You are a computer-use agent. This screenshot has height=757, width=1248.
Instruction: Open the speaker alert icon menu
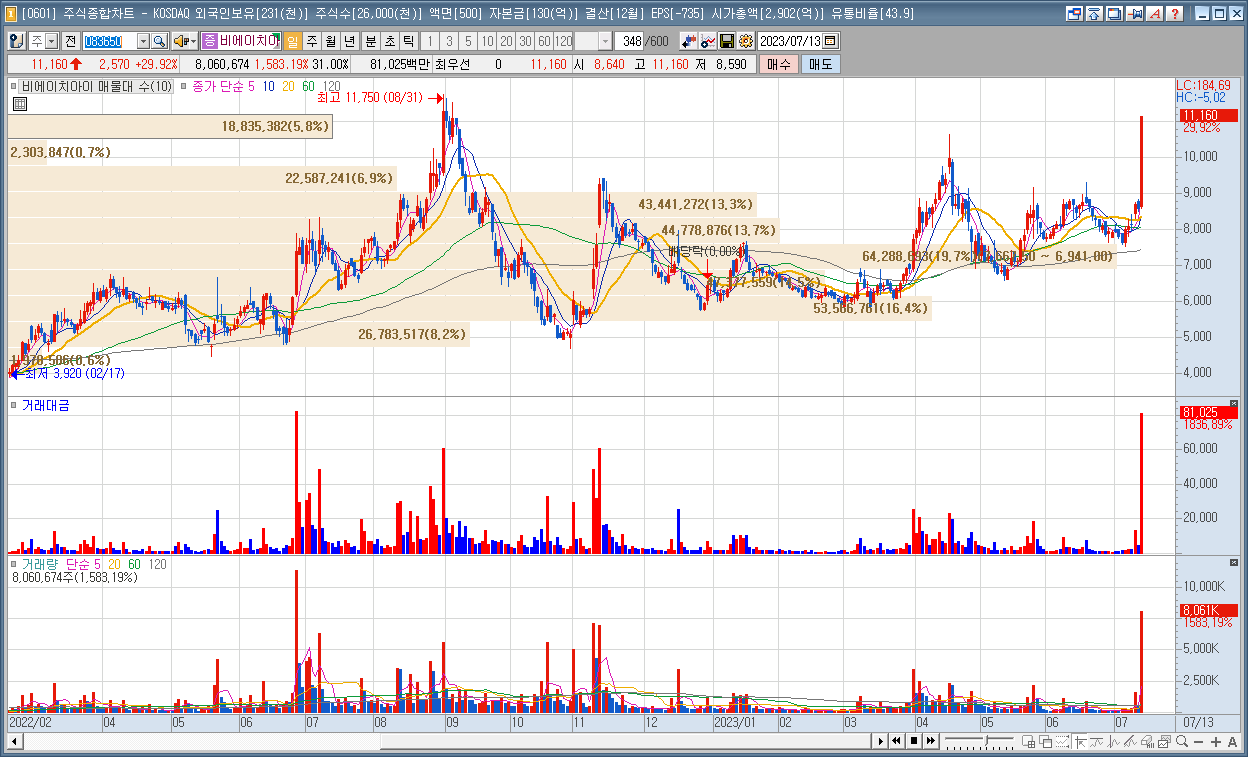[x=184, y=41]
